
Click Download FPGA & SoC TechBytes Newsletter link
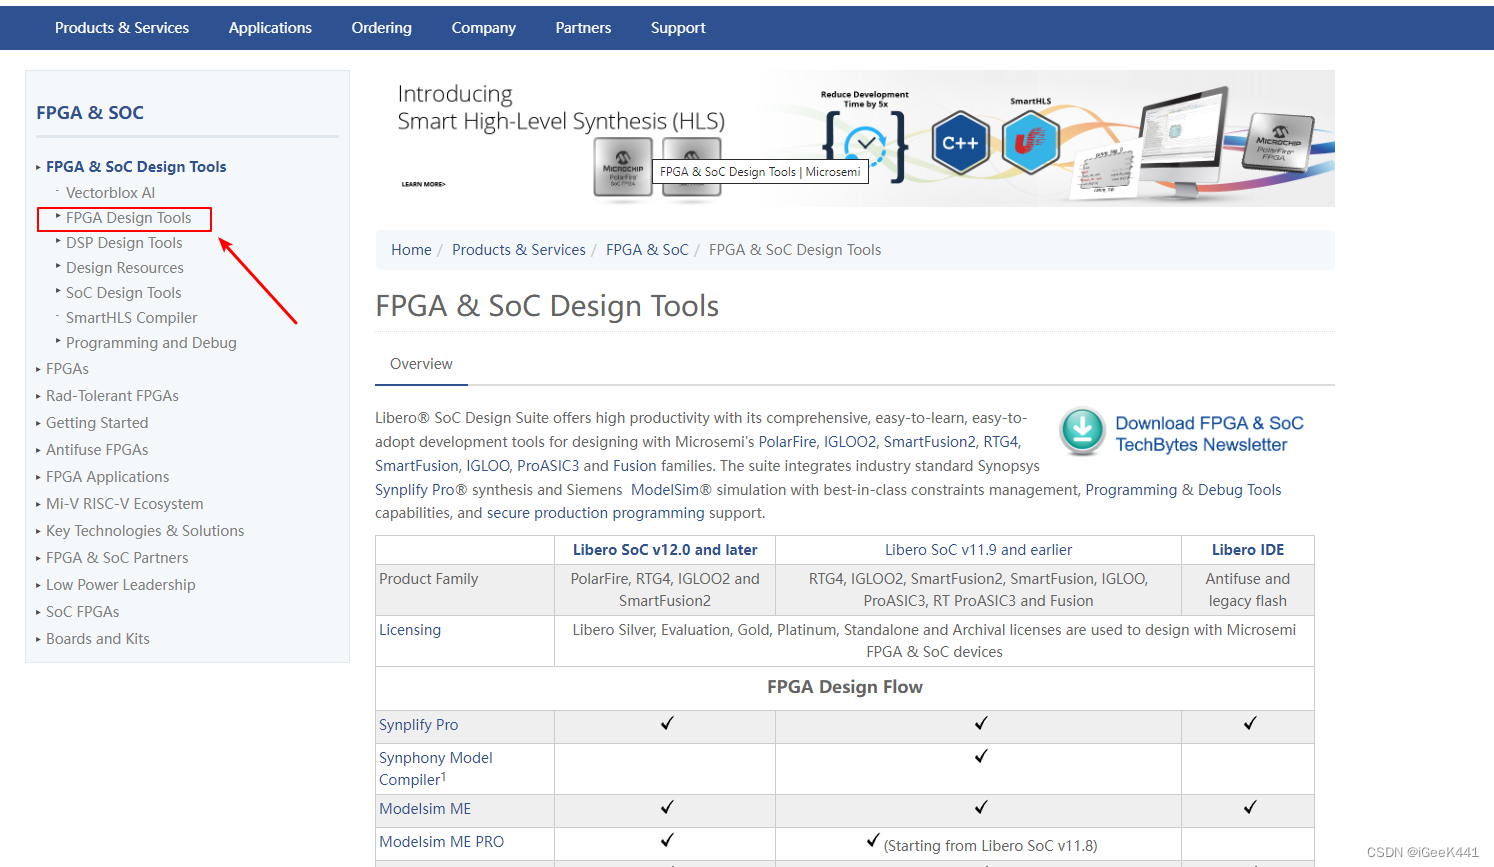pyautogui.click(x=1209, y=434)
